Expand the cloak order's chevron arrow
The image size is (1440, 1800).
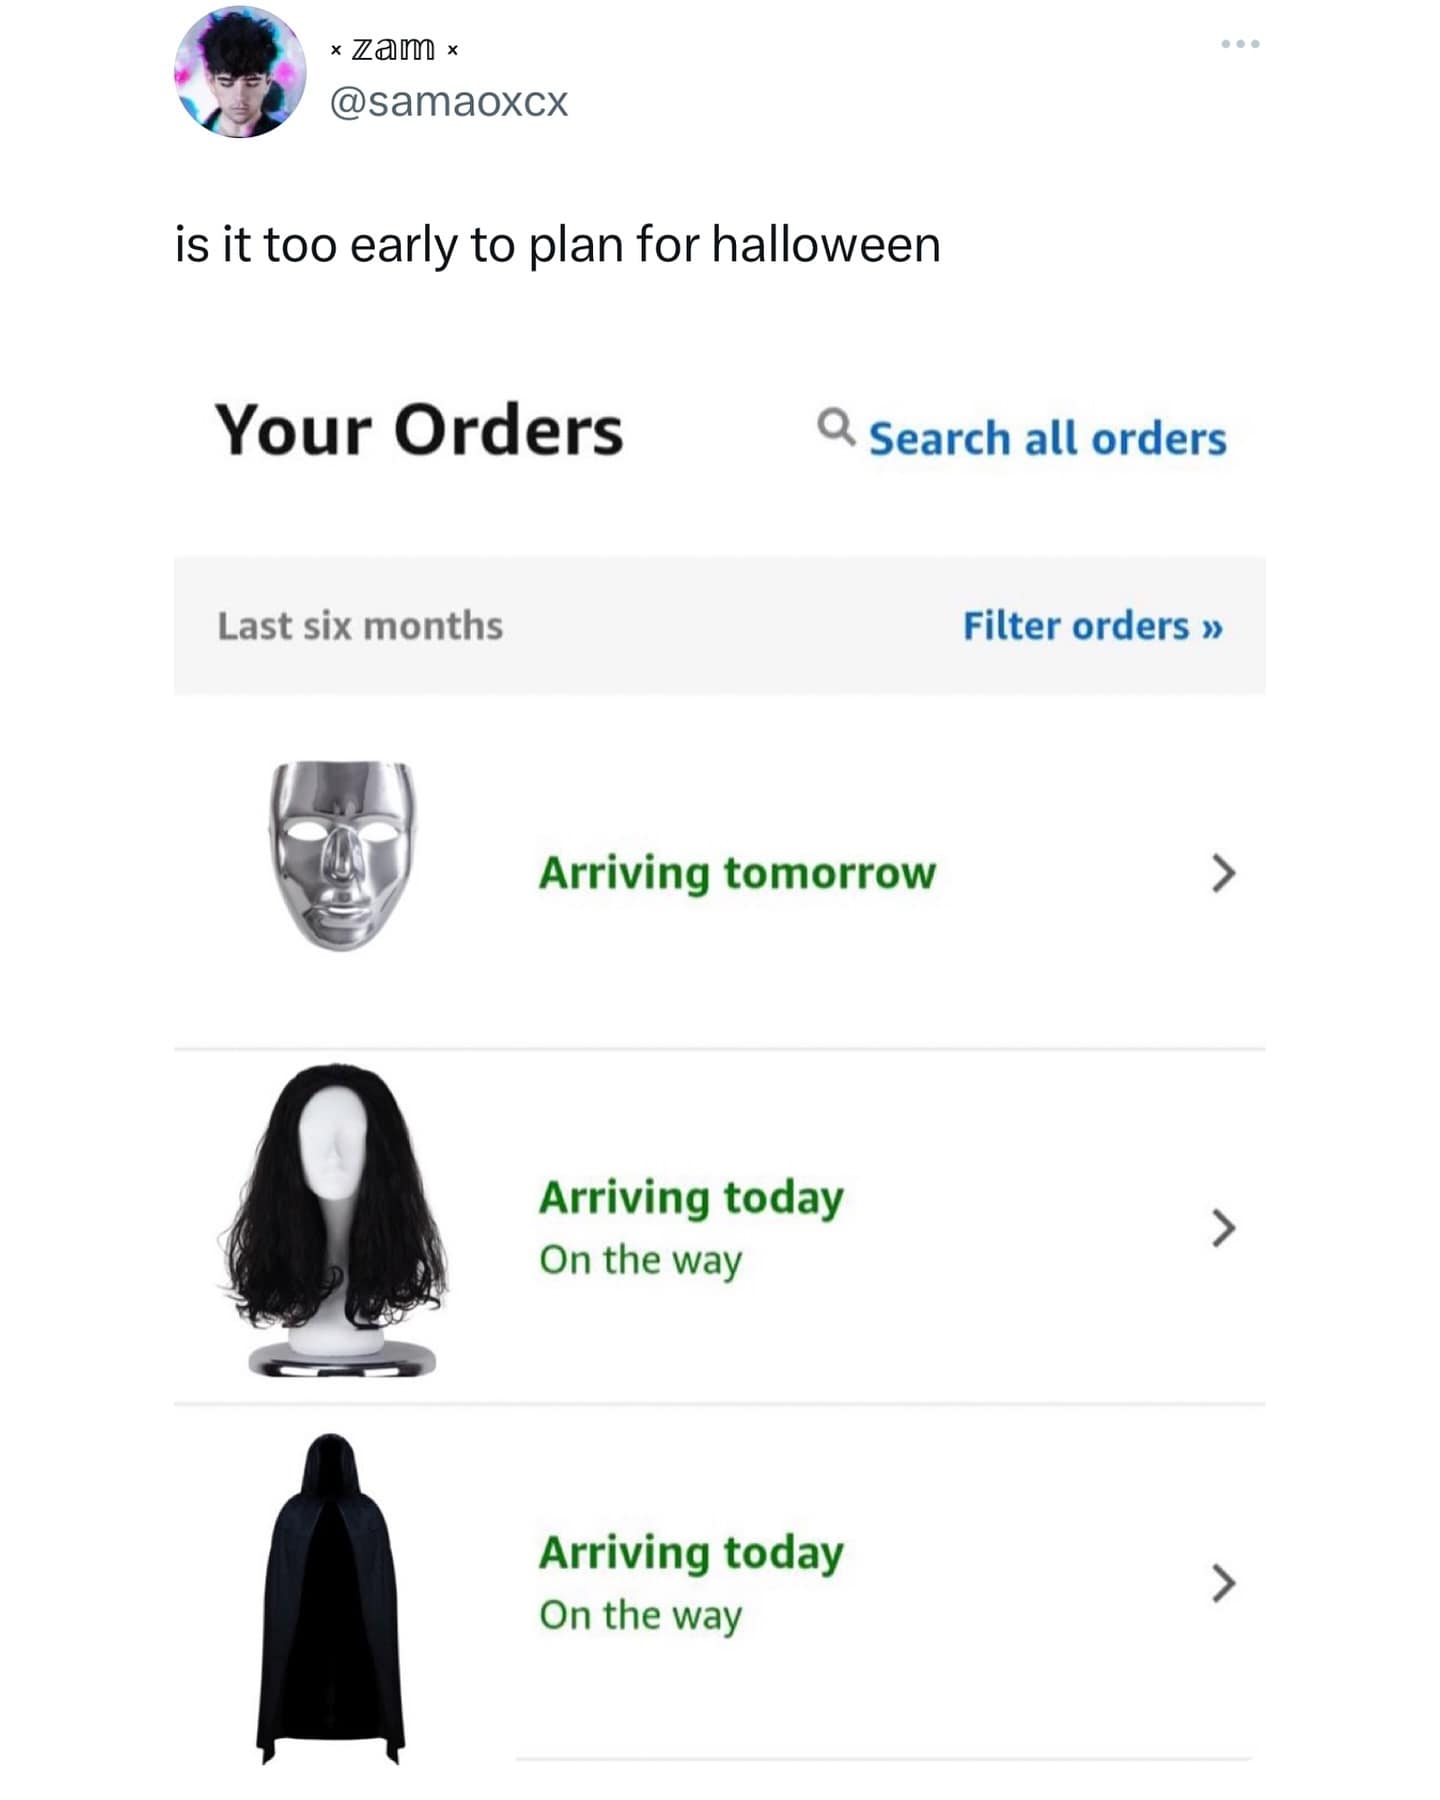[x=1223, y=1583]
